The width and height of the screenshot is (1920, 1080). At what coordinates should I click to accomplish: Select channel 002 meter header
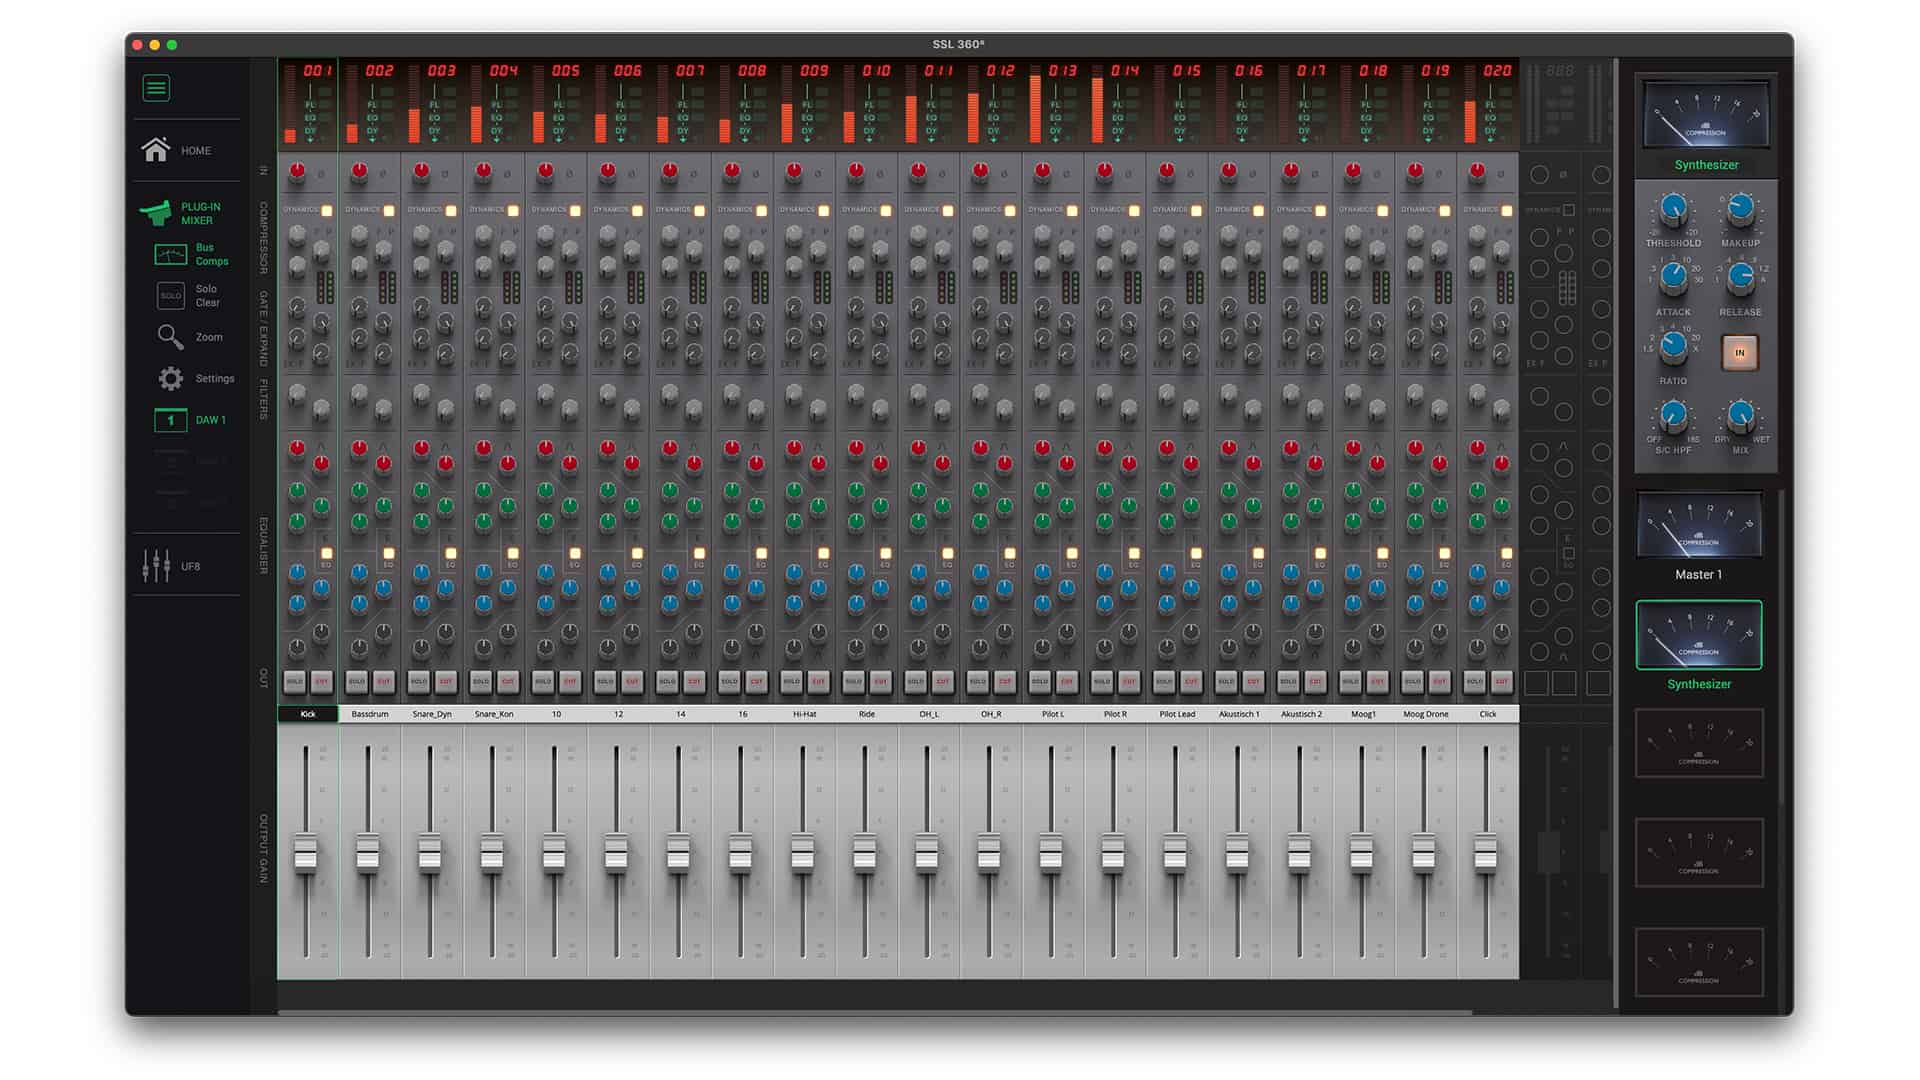[x=370, y=104]
